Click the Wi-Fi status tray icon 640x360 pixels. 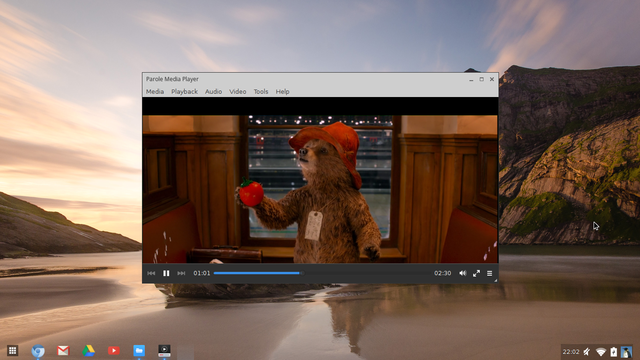pyautogui.click(x=600, y=351)
